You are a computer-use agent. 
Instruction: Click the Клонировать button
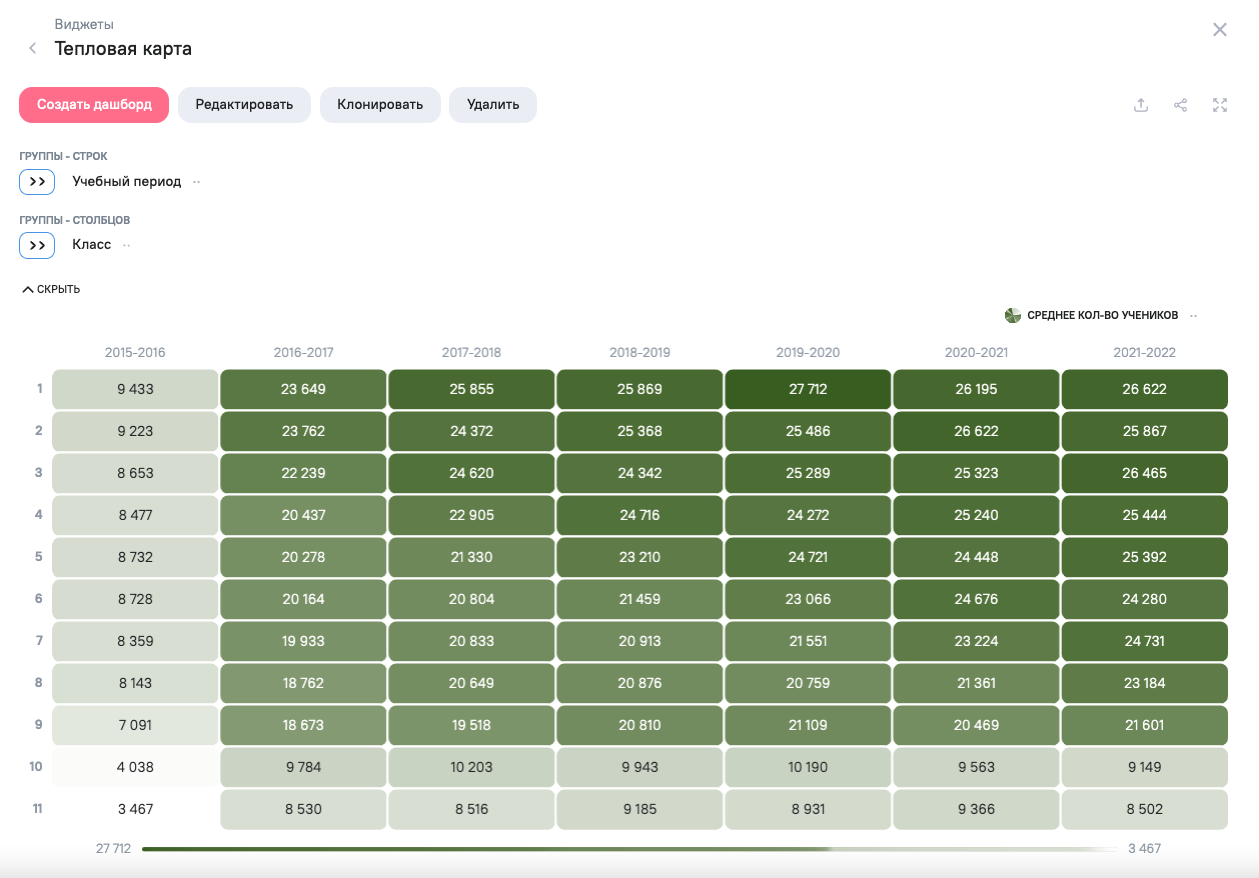(x=380, y=105)
